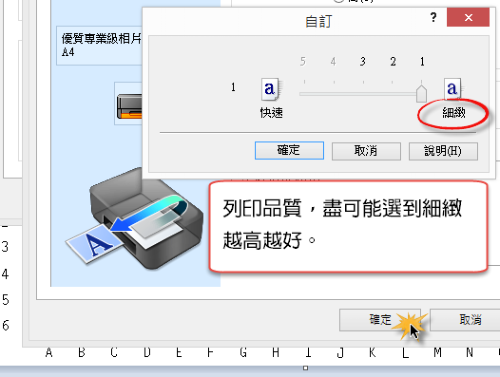Screen dimensions: 500x377
Task: Click the 優質專業級相片 A4 media info box
Action: click(x=99, y=46)
